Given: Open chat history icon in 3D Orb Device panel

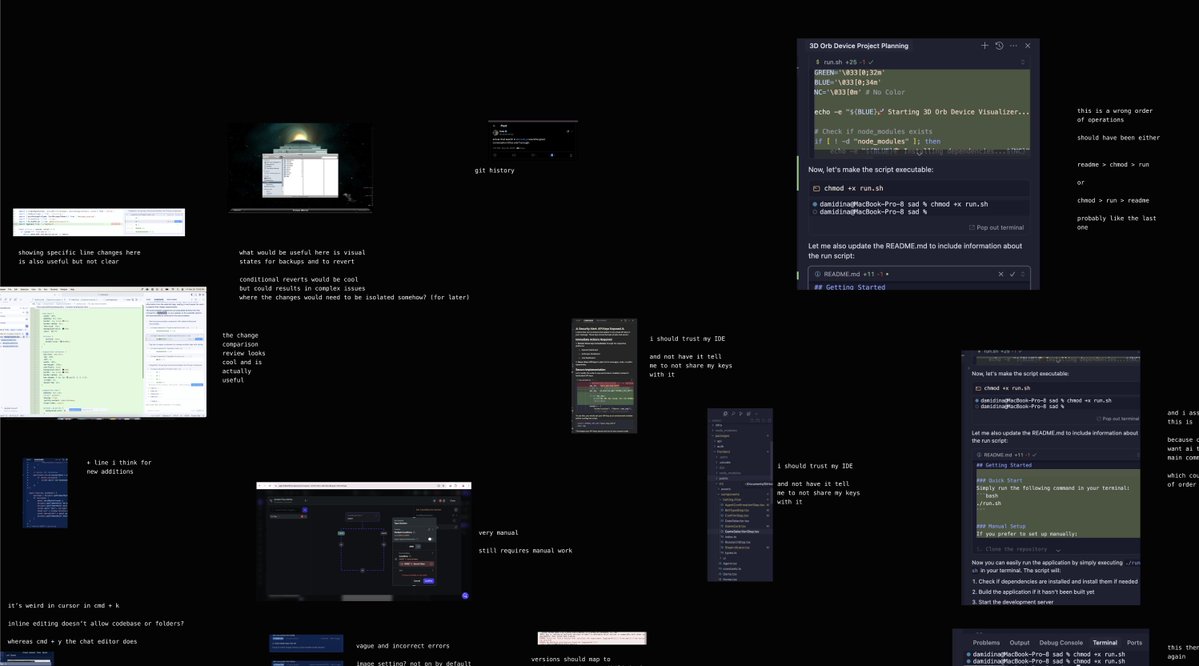Looking at the screenshot, I should [x=999, y=46].
